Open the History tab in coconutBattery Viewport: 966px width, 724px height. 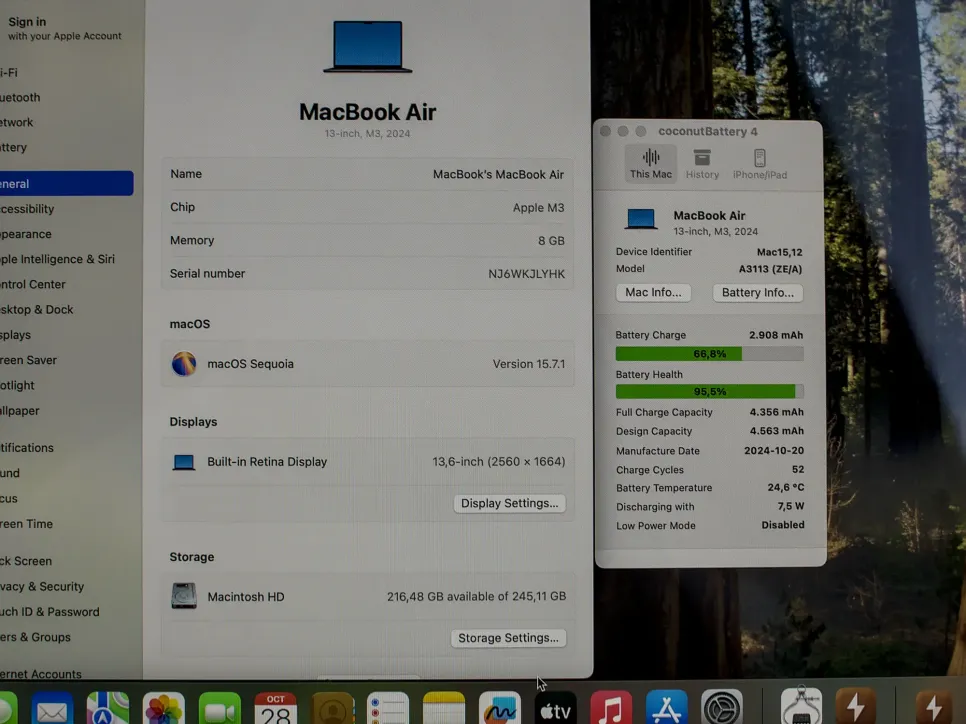point(702,163)
